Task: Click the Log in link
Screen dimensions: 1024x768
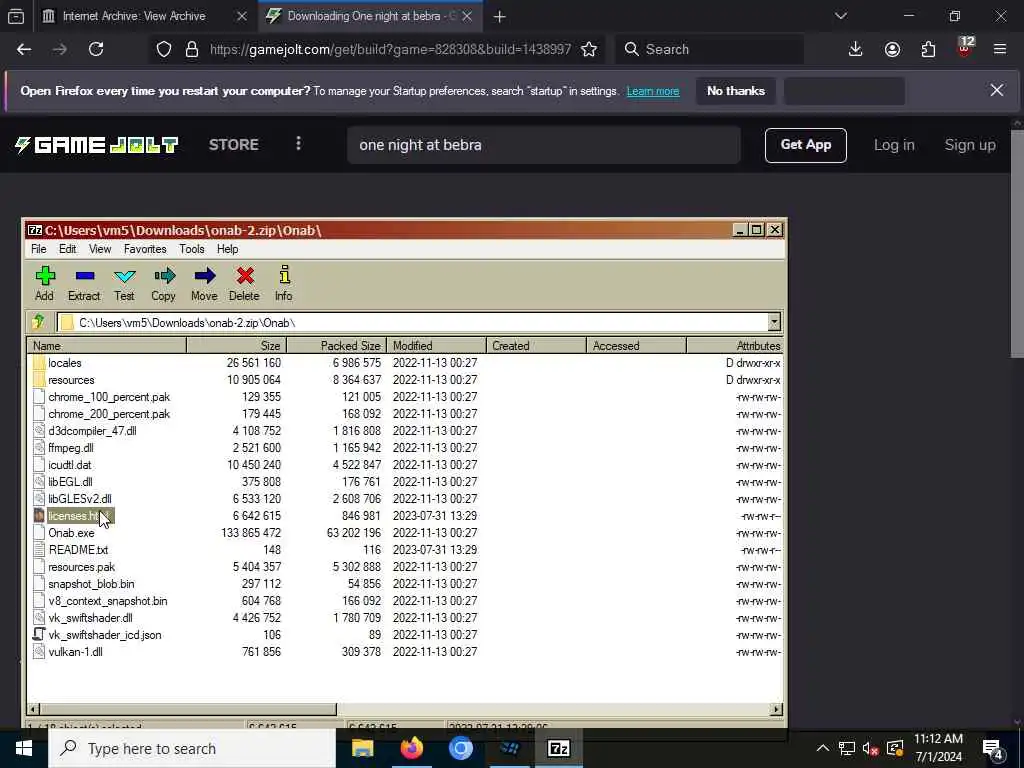Action: [x=894, y=145]
